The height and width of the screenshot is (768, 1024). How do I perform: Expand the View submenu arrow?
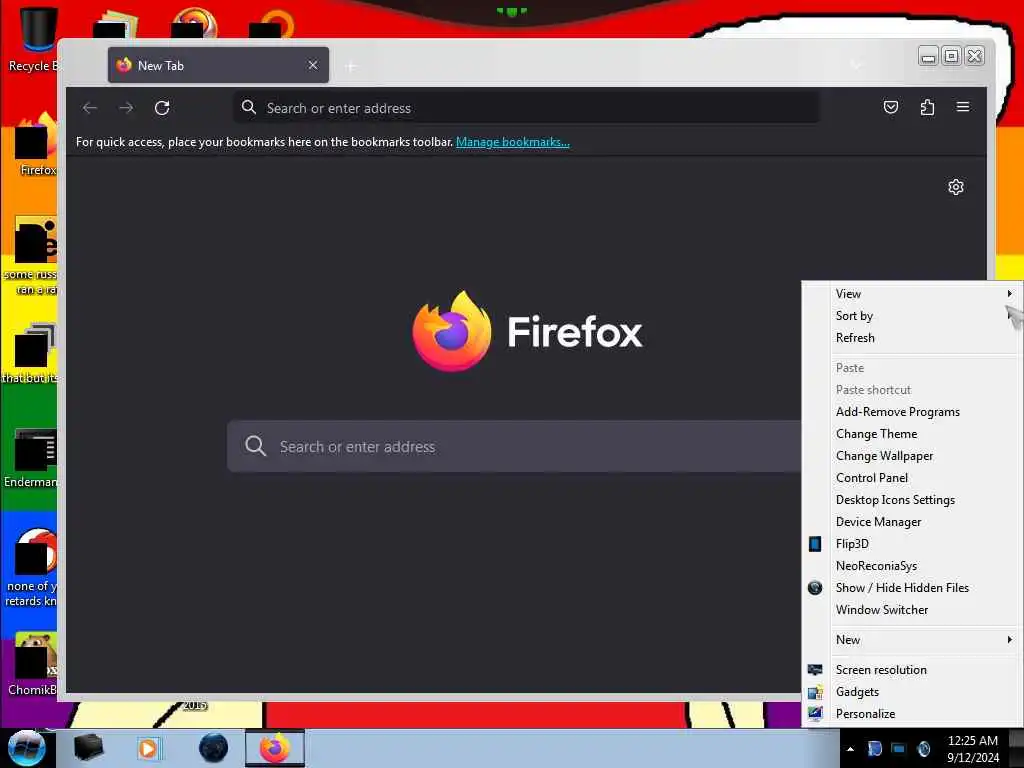coord(1010,294)
